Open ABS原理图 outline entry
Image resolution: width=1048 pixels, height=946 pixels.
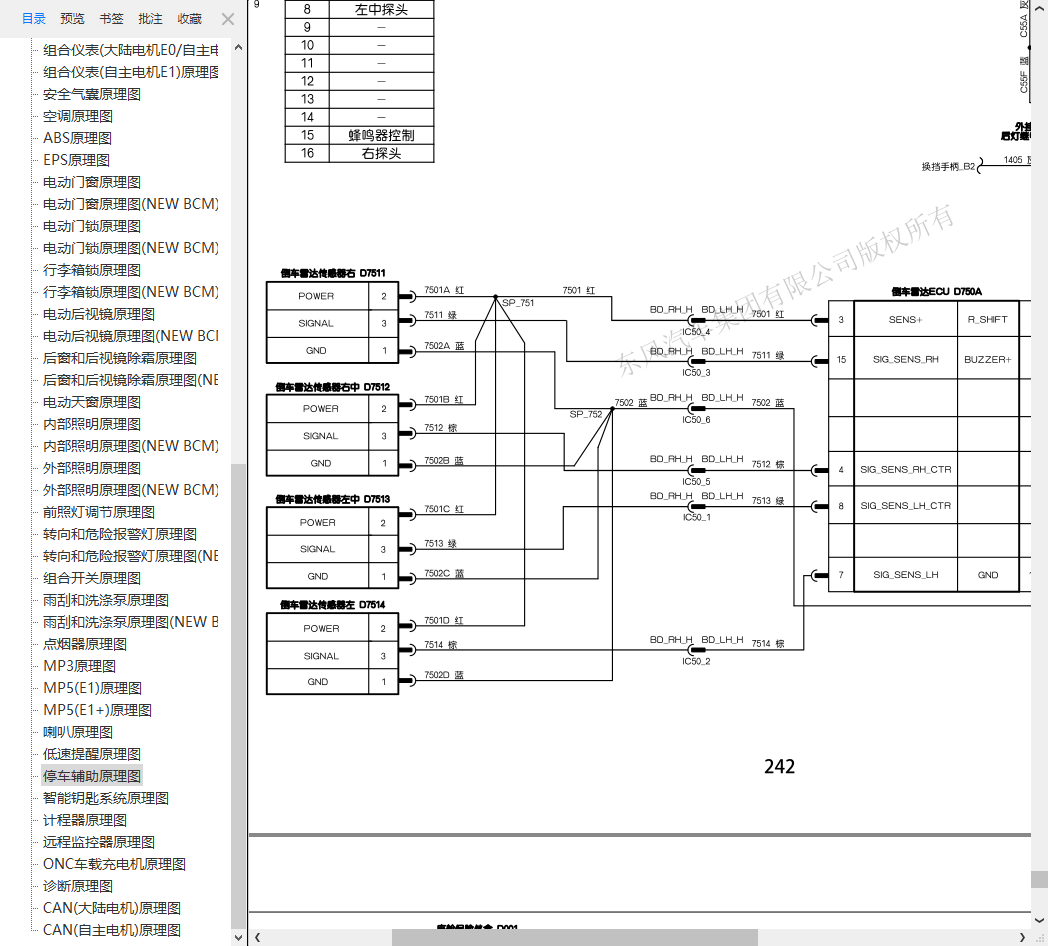coord(78,138)
